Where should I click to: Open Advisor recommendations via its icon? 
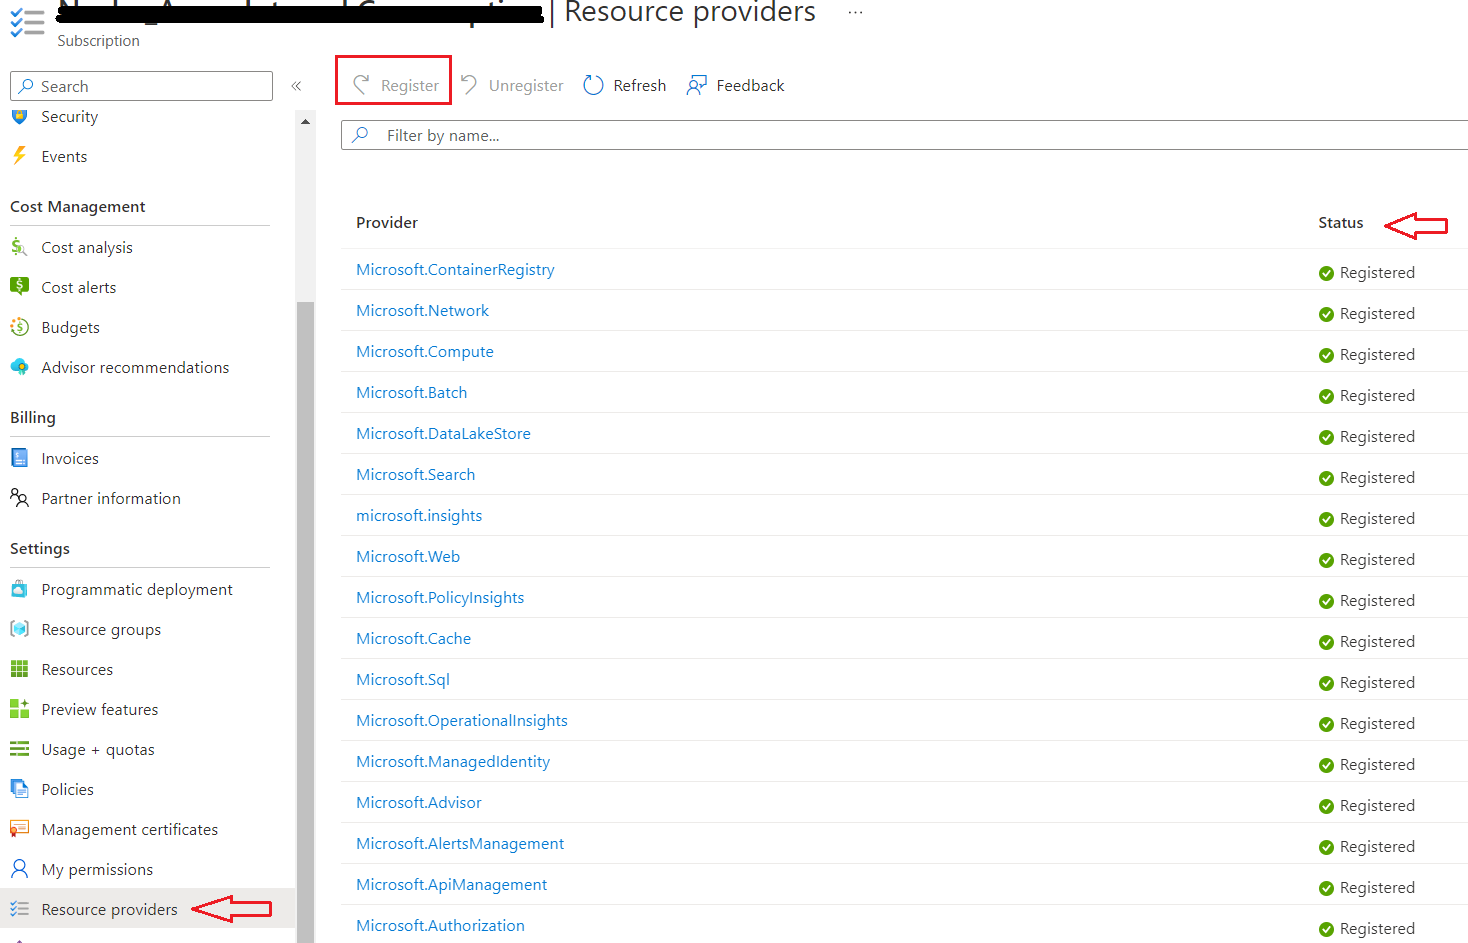tap(20, 367)
